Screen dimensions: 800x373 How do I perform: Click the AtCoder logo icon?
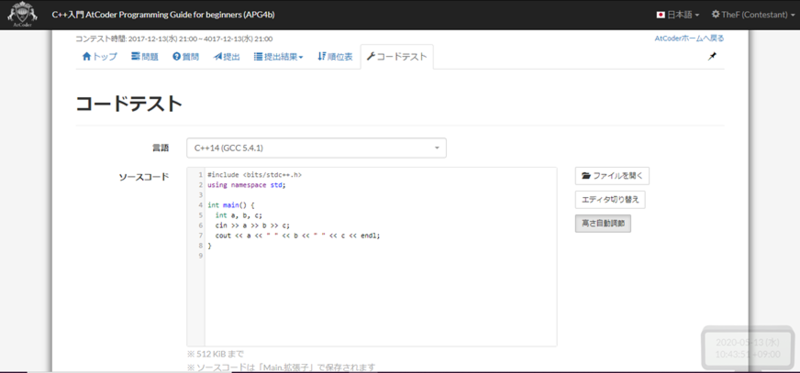pos(22,14)
